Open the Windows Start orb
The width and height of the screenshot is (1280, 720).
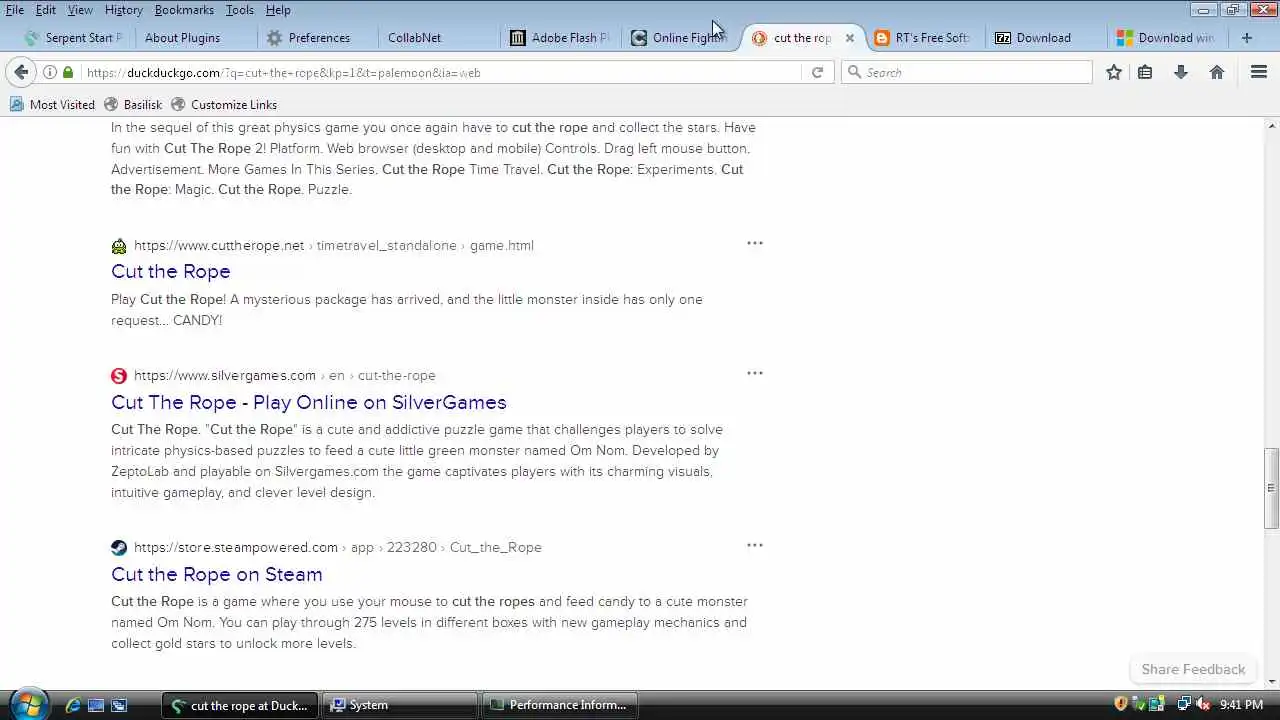pyautogui.click(x=27, y=704)
